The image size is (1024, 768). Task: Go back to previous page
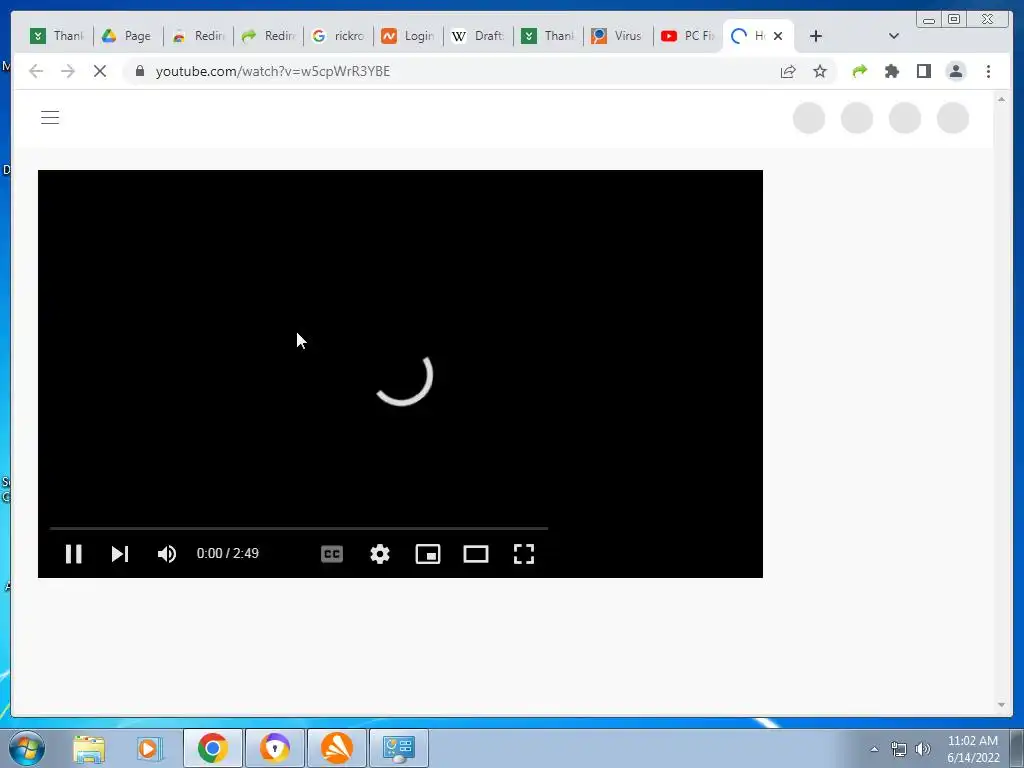pyautogui.click(x=36, y=71)
